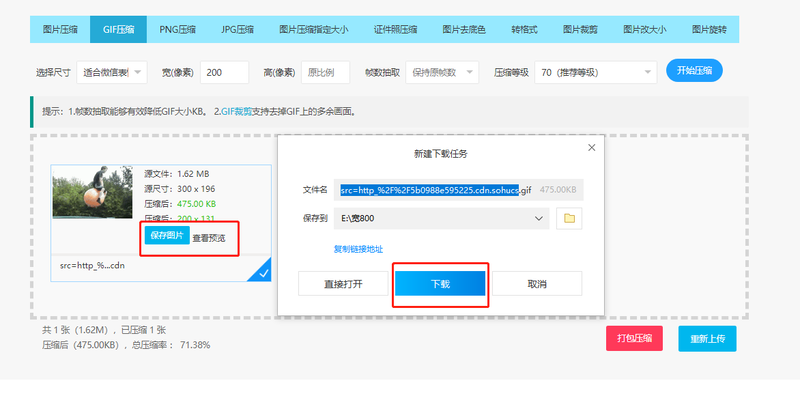The width and height of the screenshot is (800, 409).
Task: Click the 总压缩率 71.38% summary text
Action: (171, 345)
